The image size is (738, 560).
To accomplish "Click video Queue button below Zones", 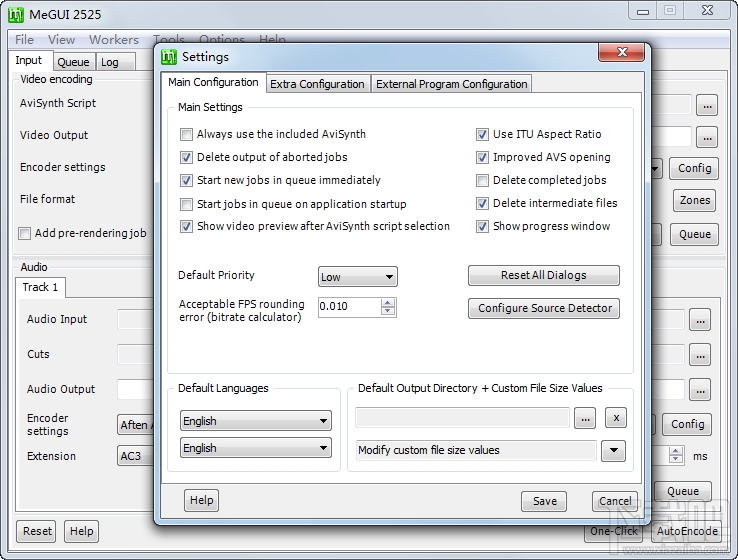I will [695, 234].
